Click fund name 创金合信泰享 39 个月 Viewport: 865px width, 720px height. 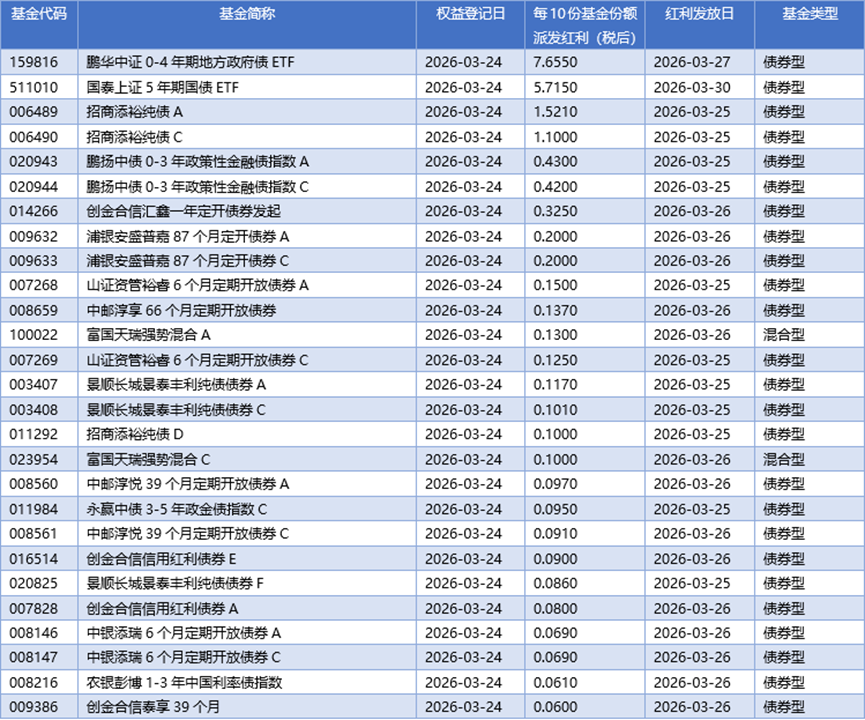pyautogui.click(x=153, y=707)
